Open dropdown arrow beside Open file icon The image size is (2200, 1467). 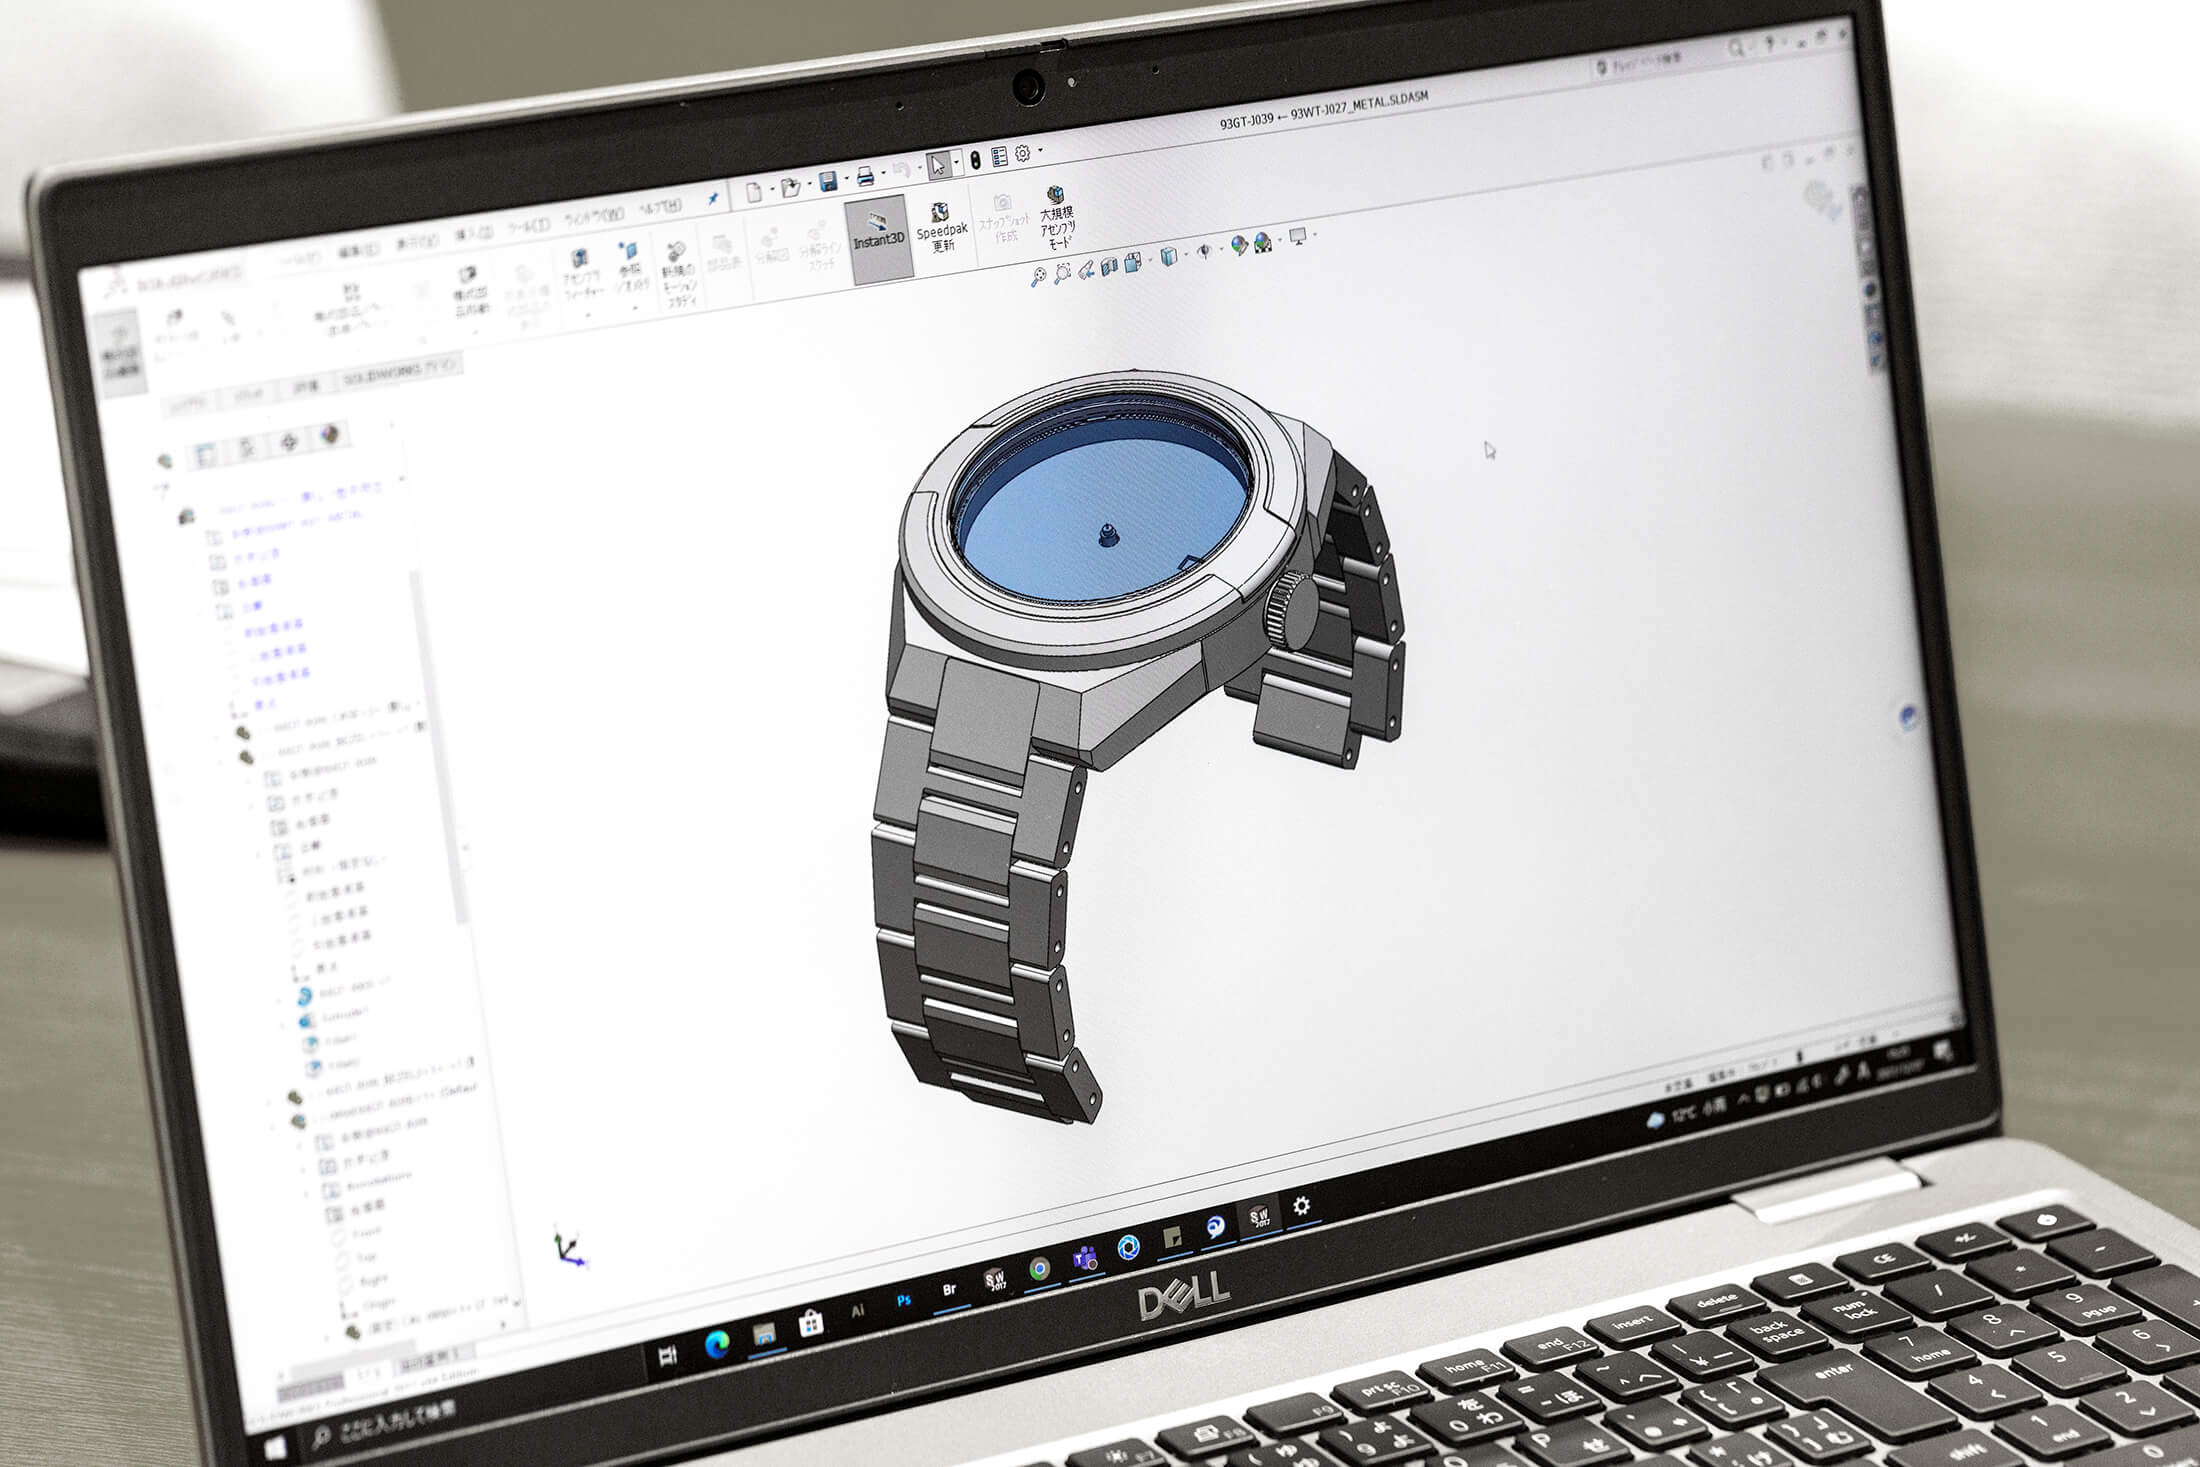coord(809,185)
